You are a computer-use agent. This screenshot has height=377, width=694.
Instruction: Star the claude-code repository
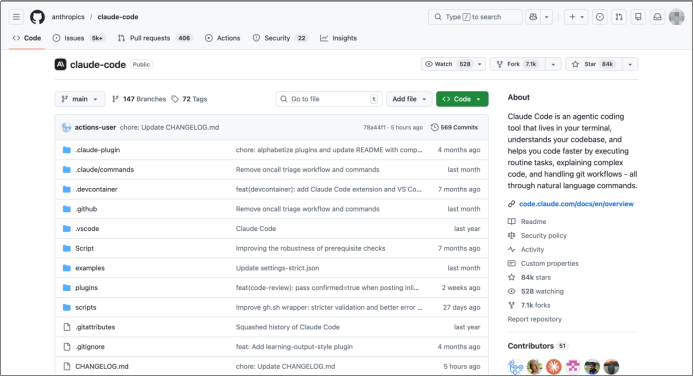594,64
